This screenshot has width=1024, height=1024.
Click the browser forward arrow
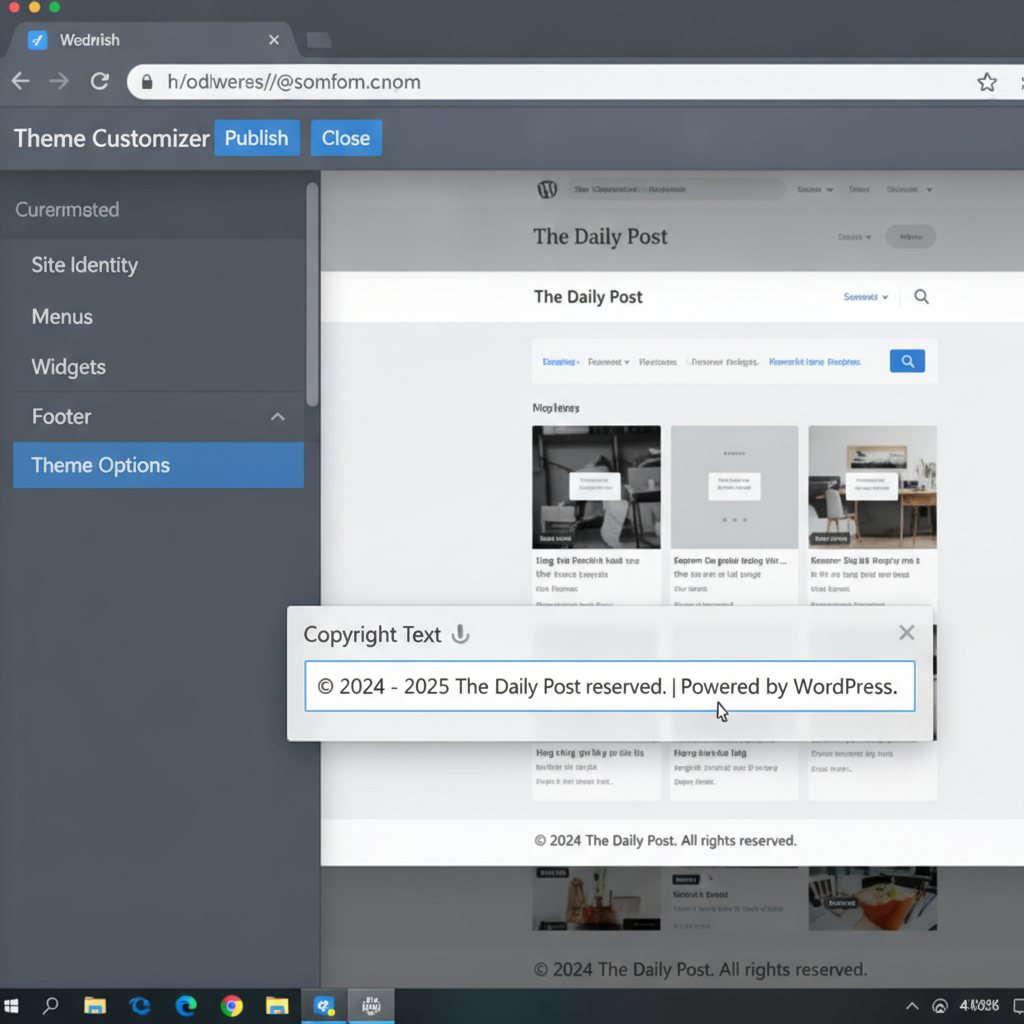pos(59,82)
